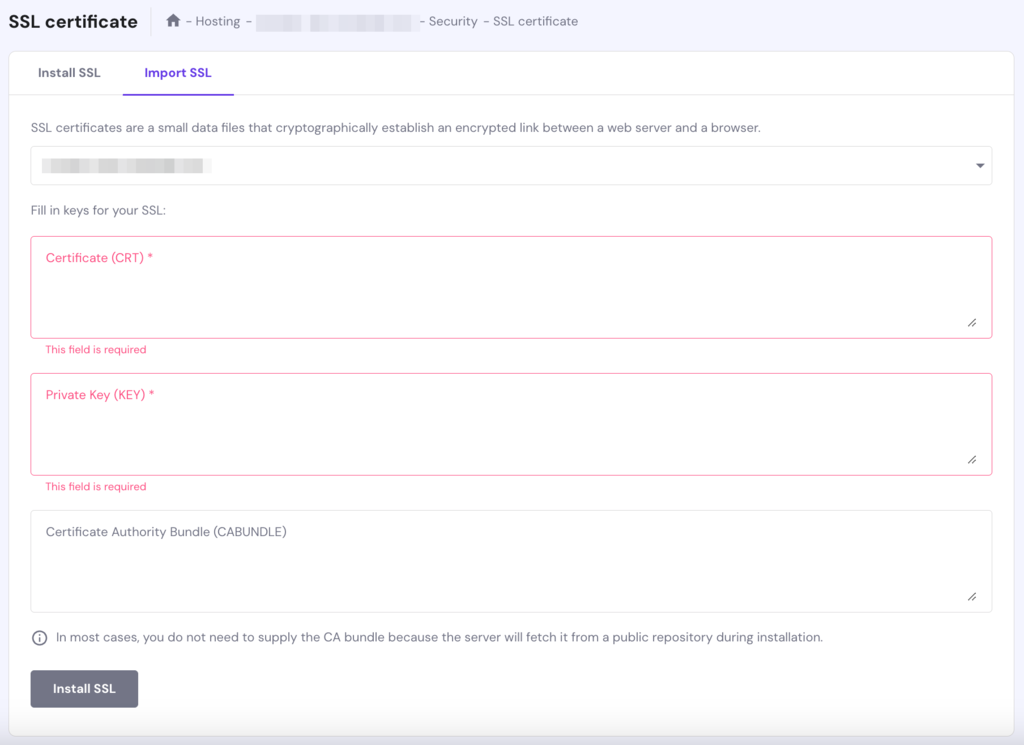Click Security in the breadcrumb trail
This screenshot has width=1024, height=745.
click(x=452, y=20)
